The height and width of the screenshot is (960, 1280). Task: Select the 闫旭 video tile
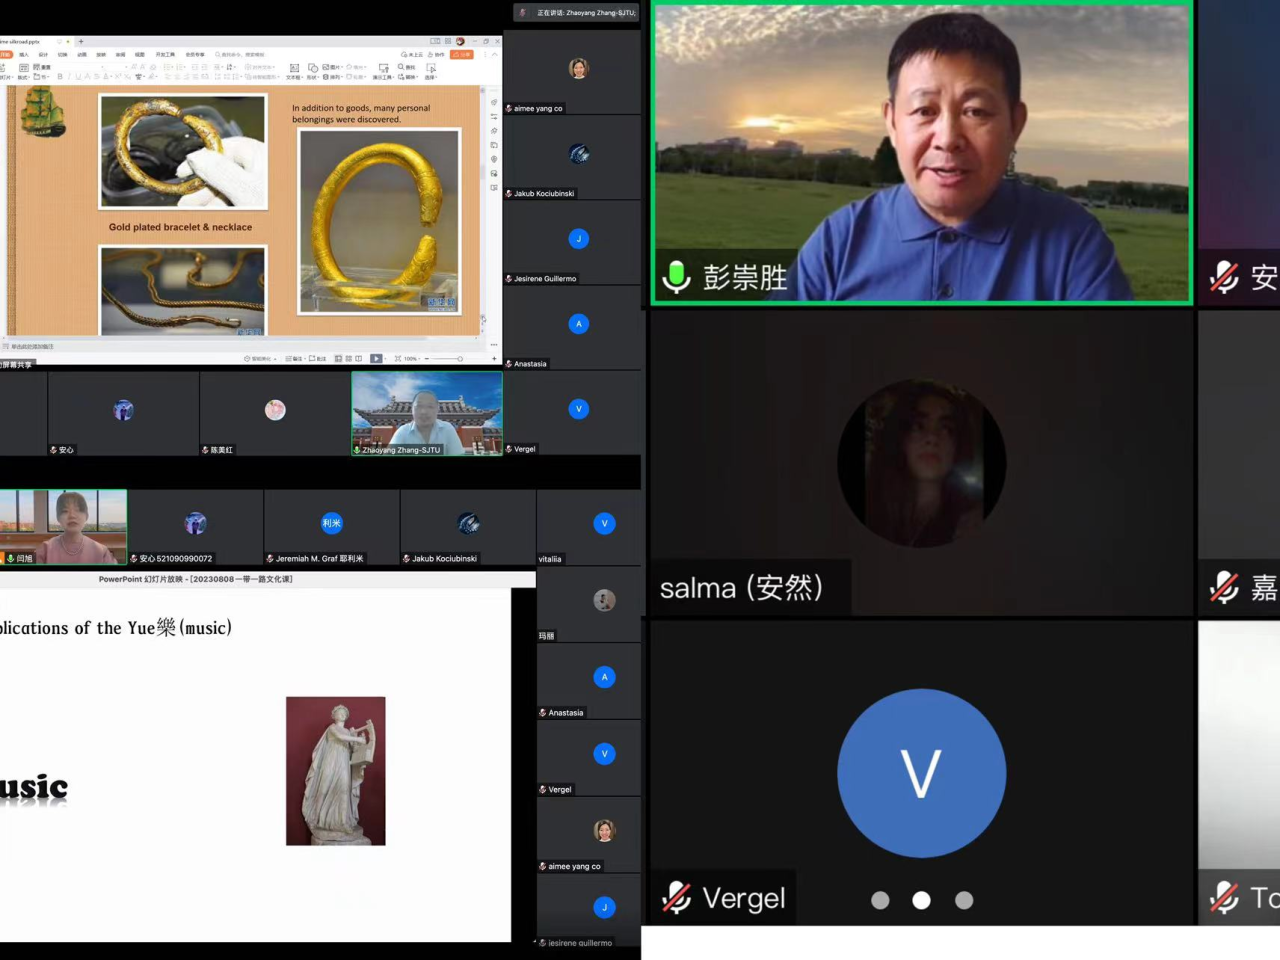(x=63, y=527)
